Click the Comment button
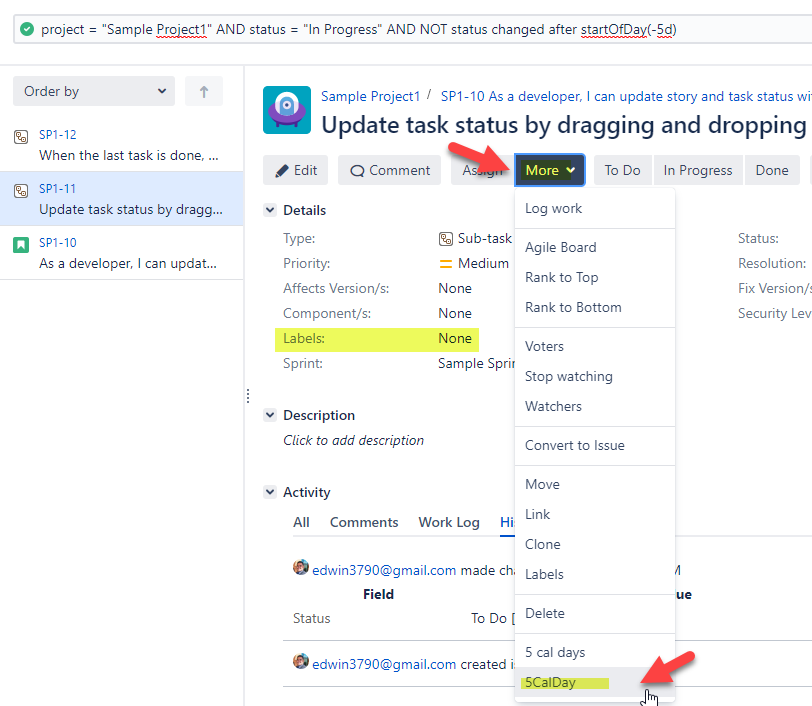Screen dimensions: 812x706 (x=389, y=170)
